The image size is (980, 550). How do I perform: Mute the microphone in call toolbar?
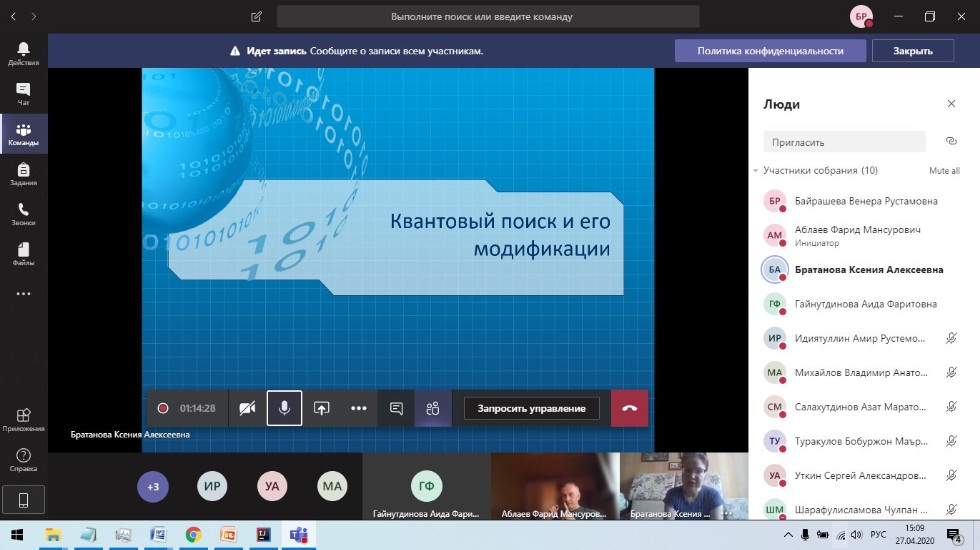284,408
